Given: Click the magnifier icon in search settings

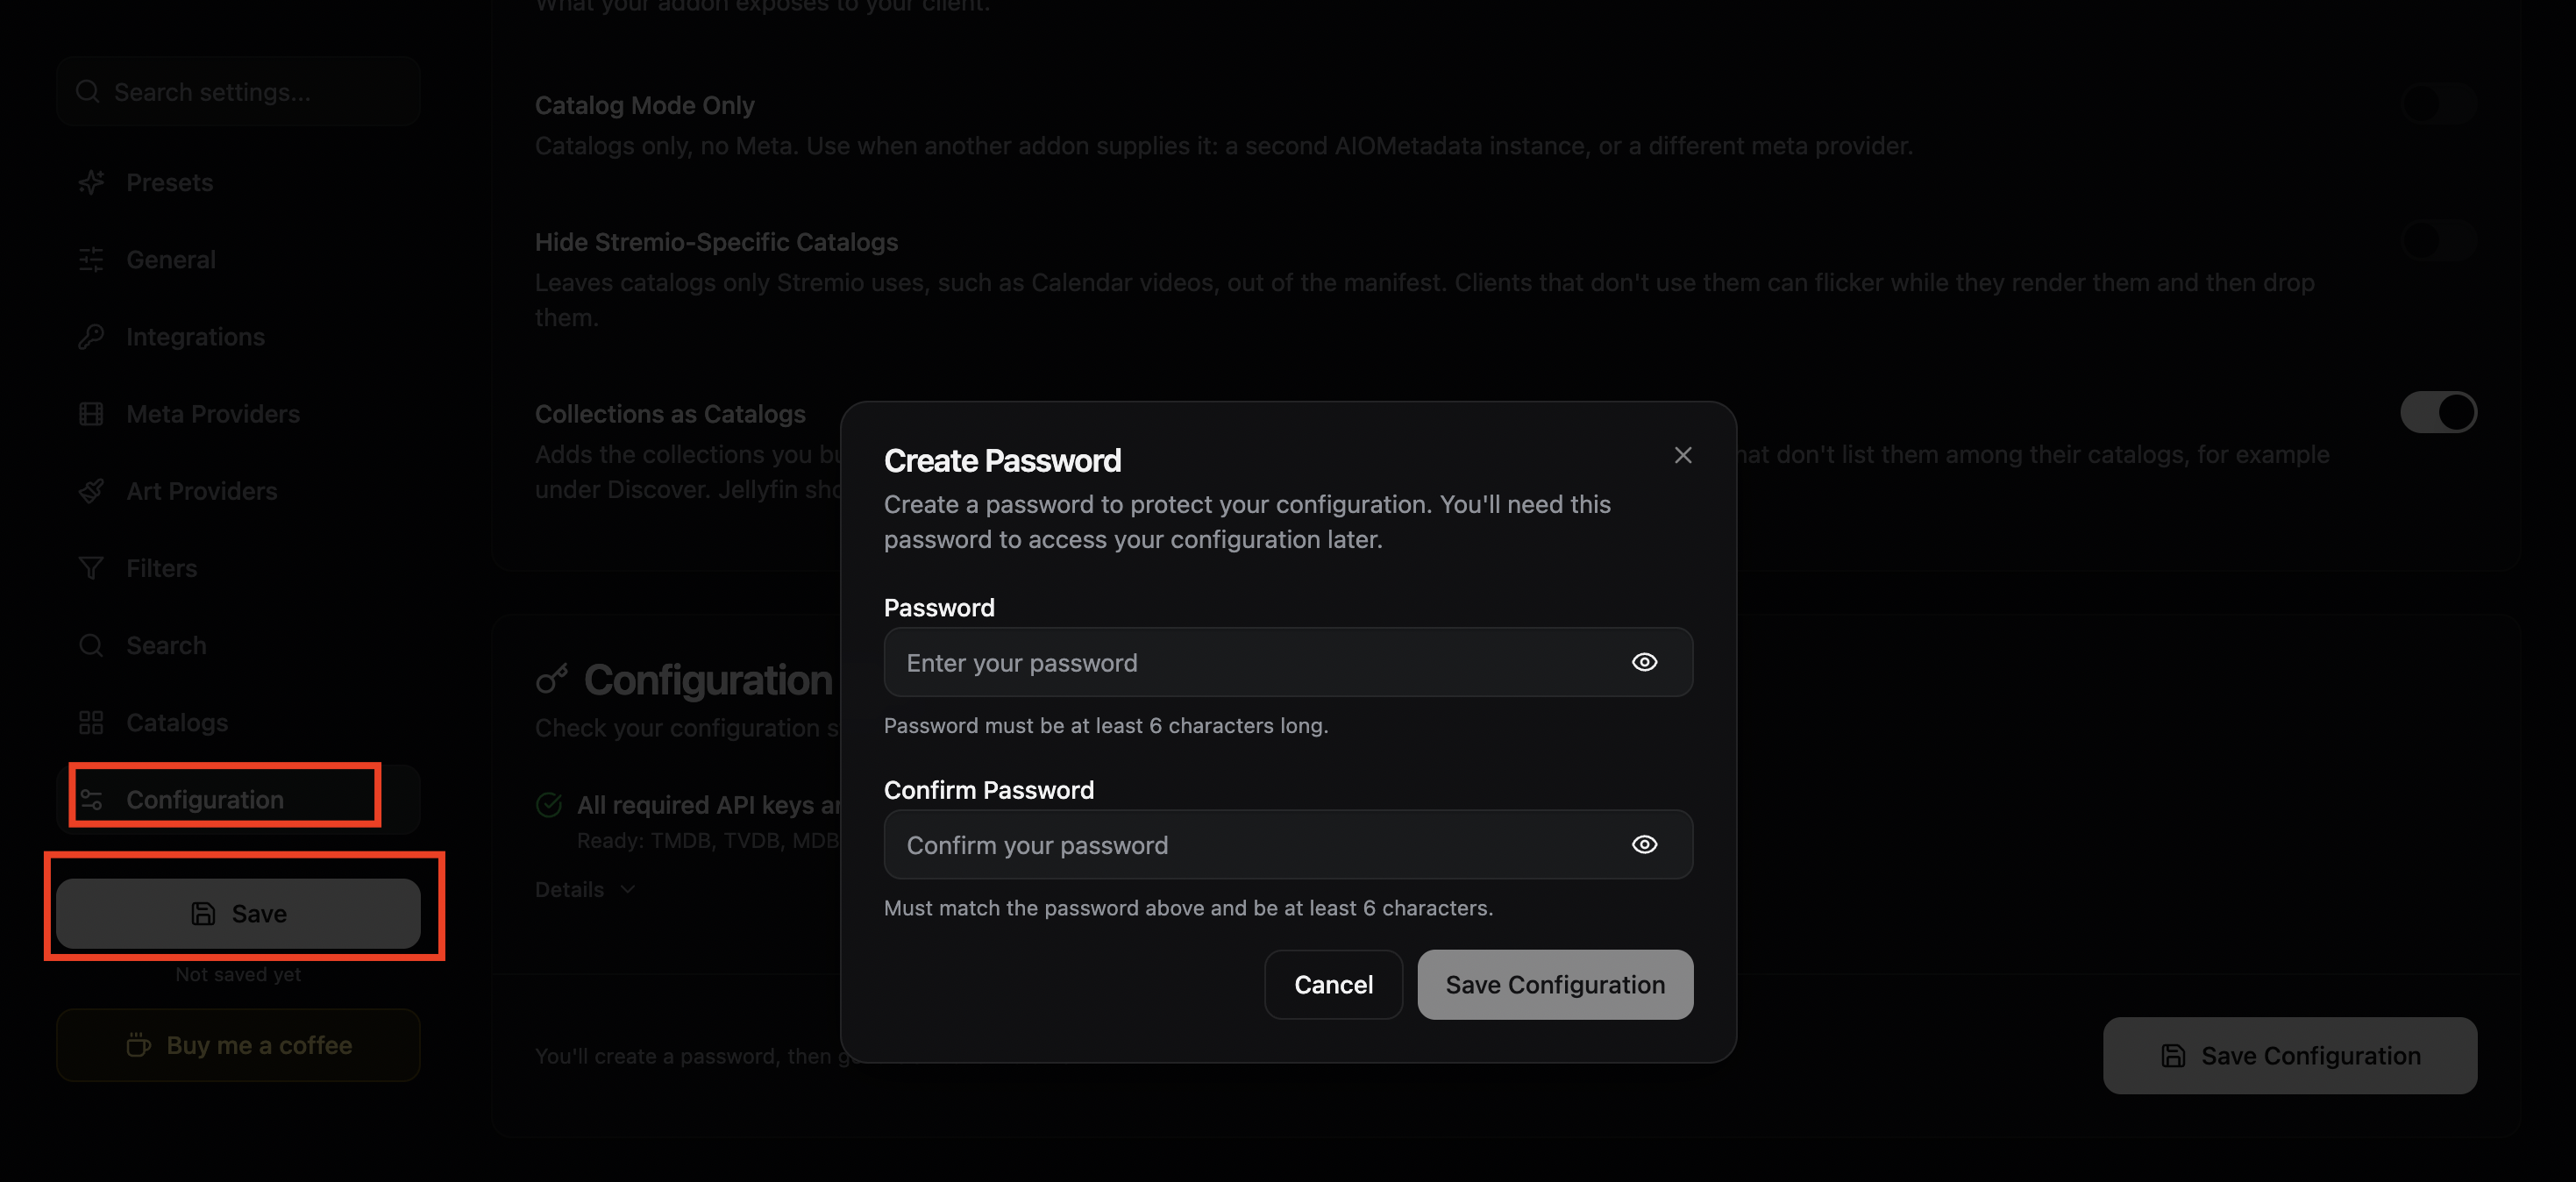Looking at the screenshot, I should tap(88, 91).
